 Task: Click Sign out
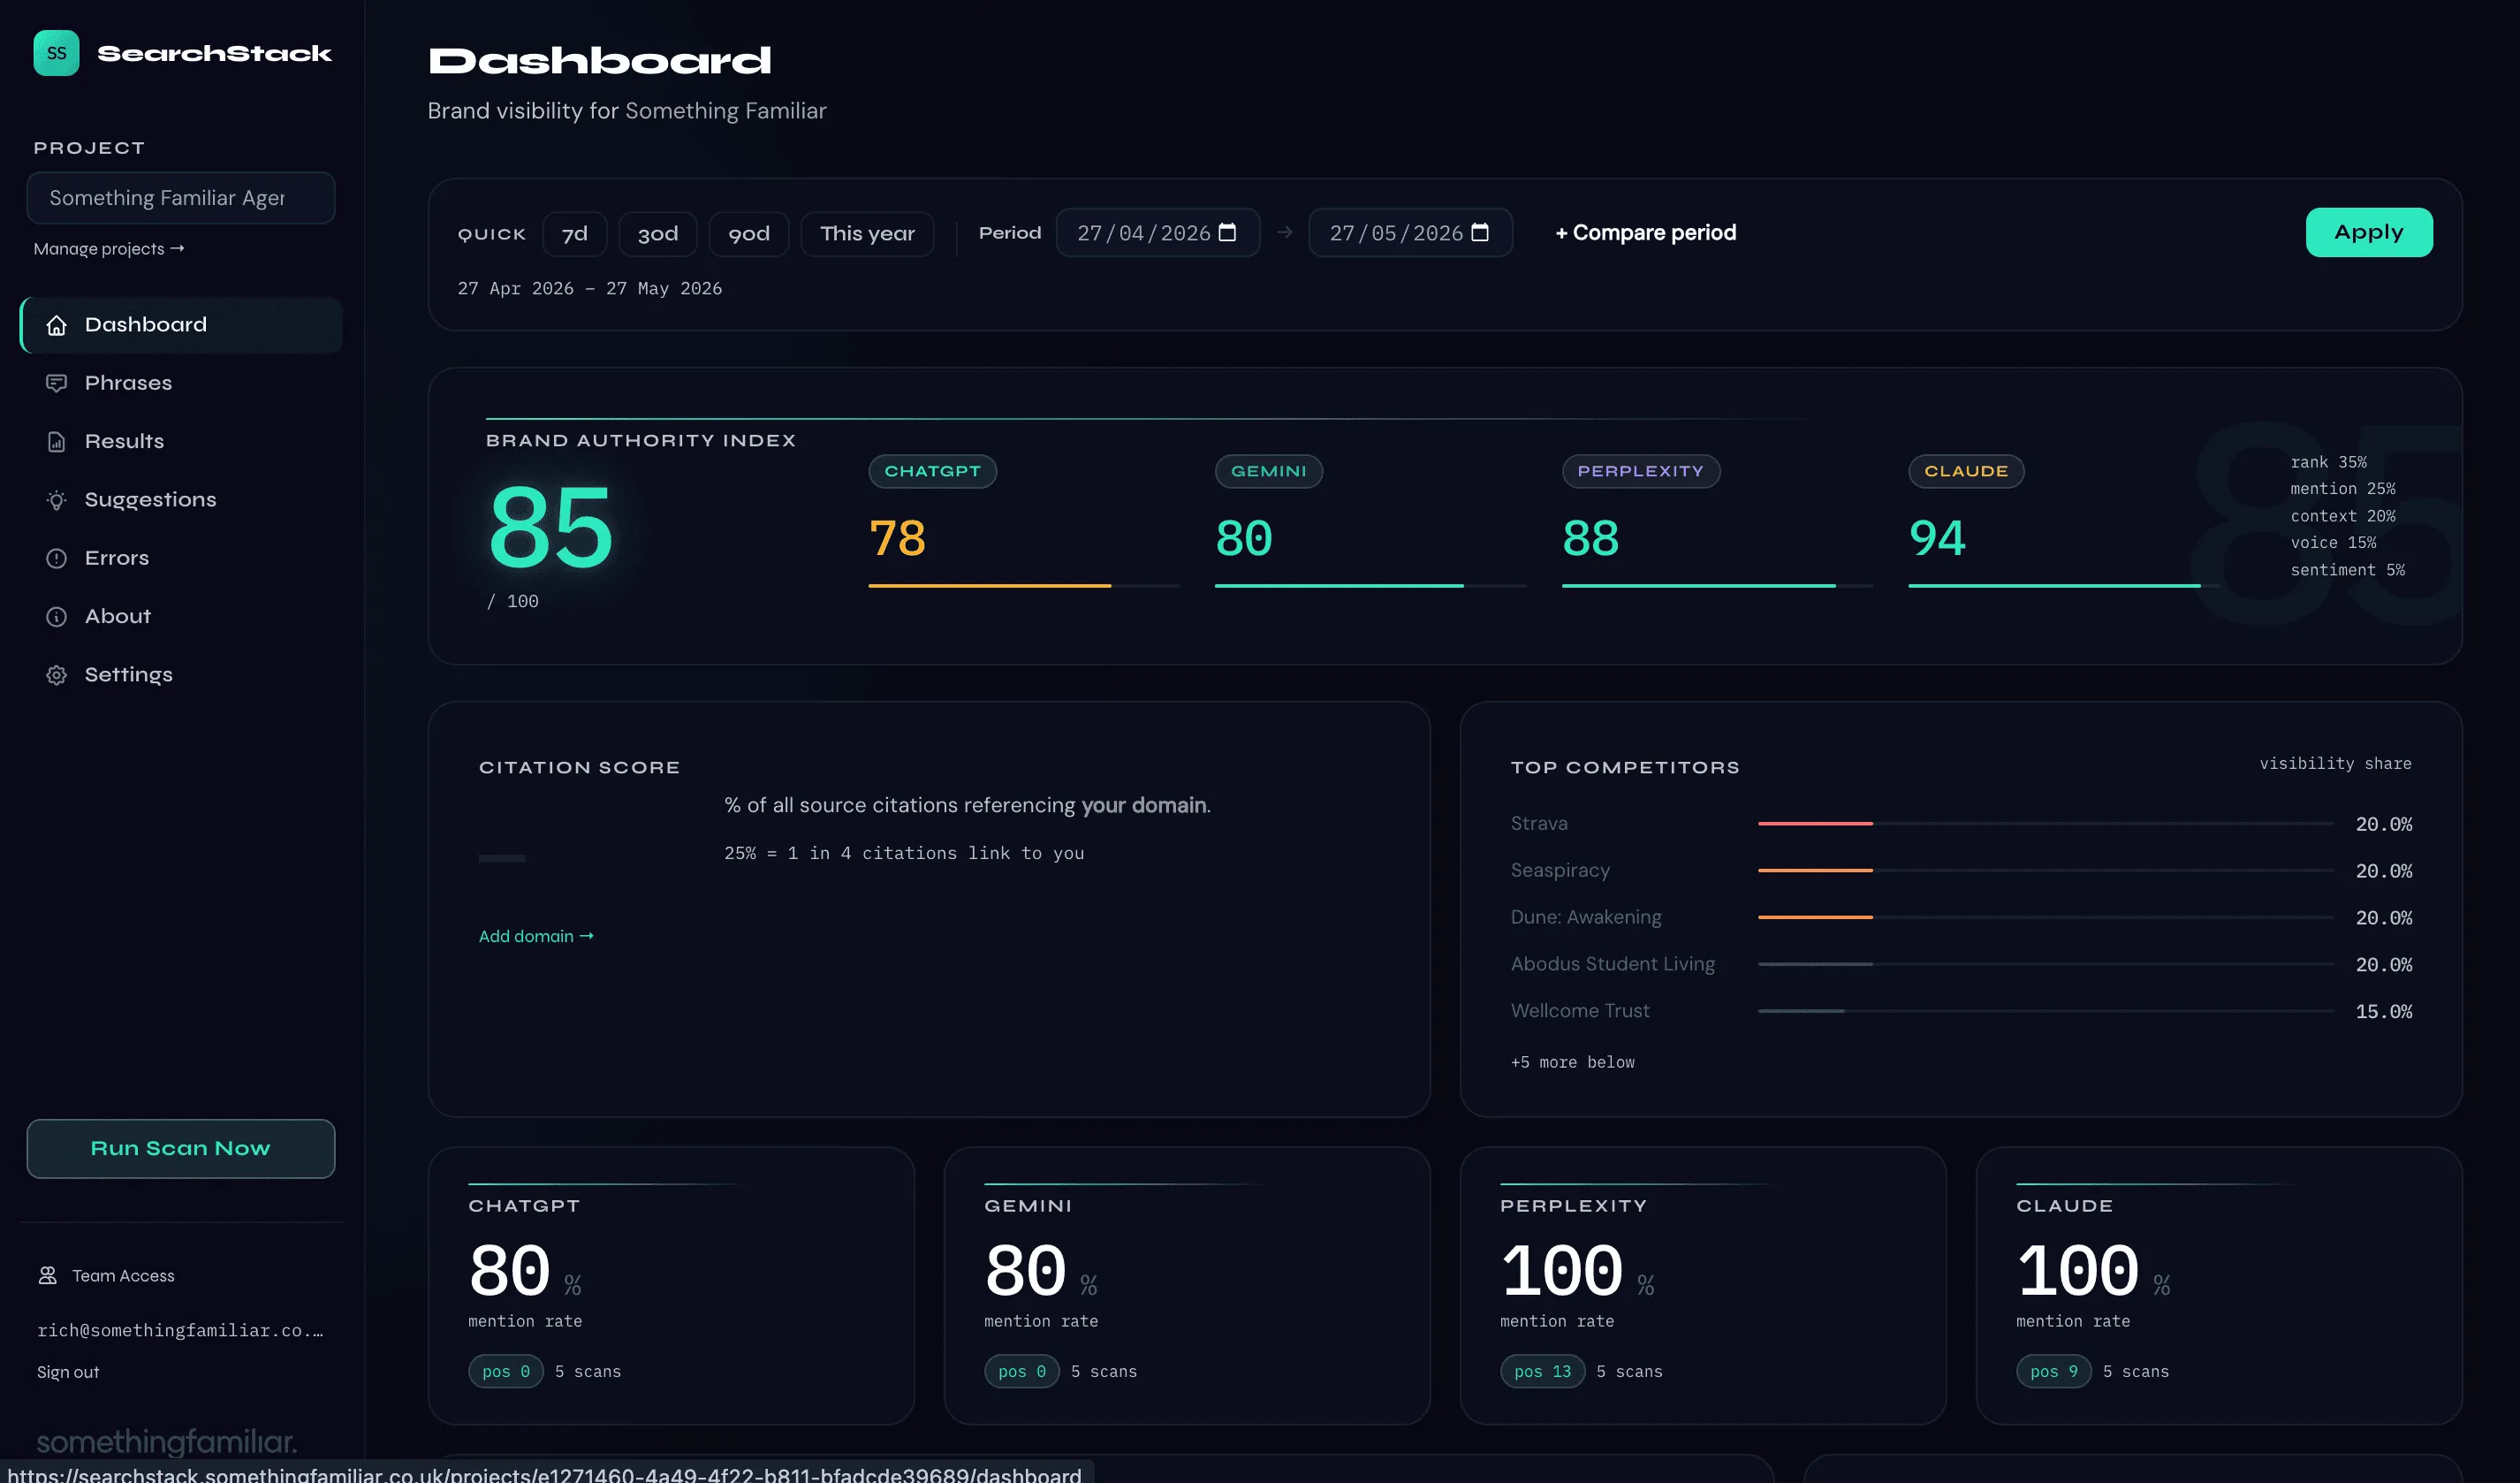pyautogui.click(x=68, y=1372)
